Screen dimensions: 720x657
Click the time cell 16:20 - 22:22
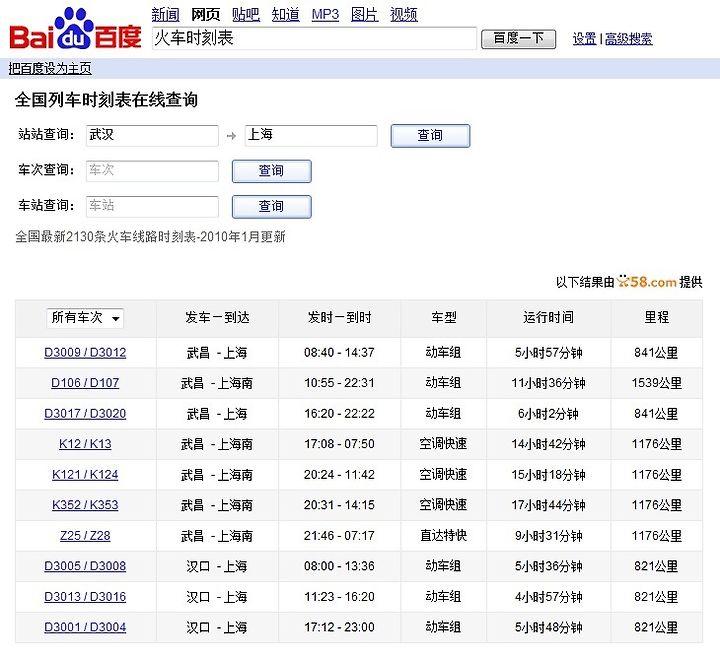pyautogui.click(x=339, y=414)
